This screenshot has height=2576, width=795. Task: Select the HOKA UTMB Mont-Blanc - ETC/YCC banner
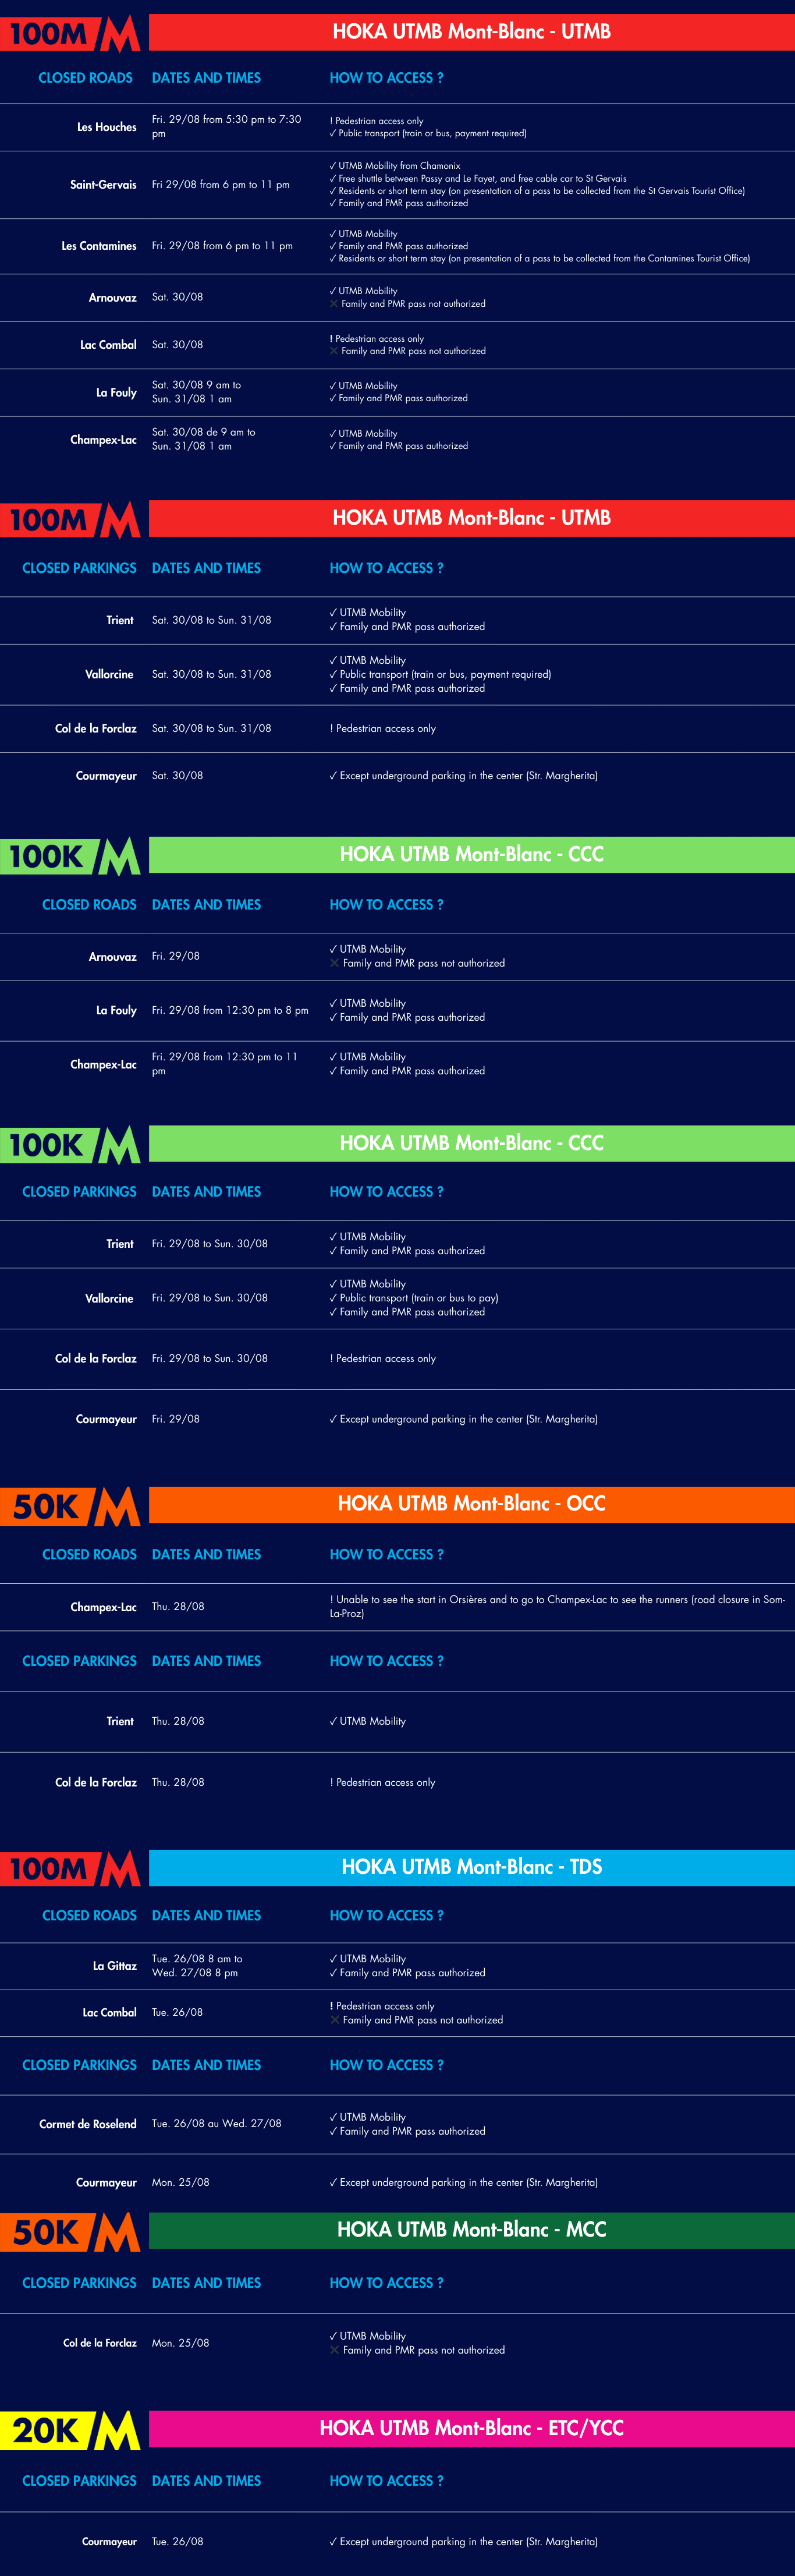472,2428
